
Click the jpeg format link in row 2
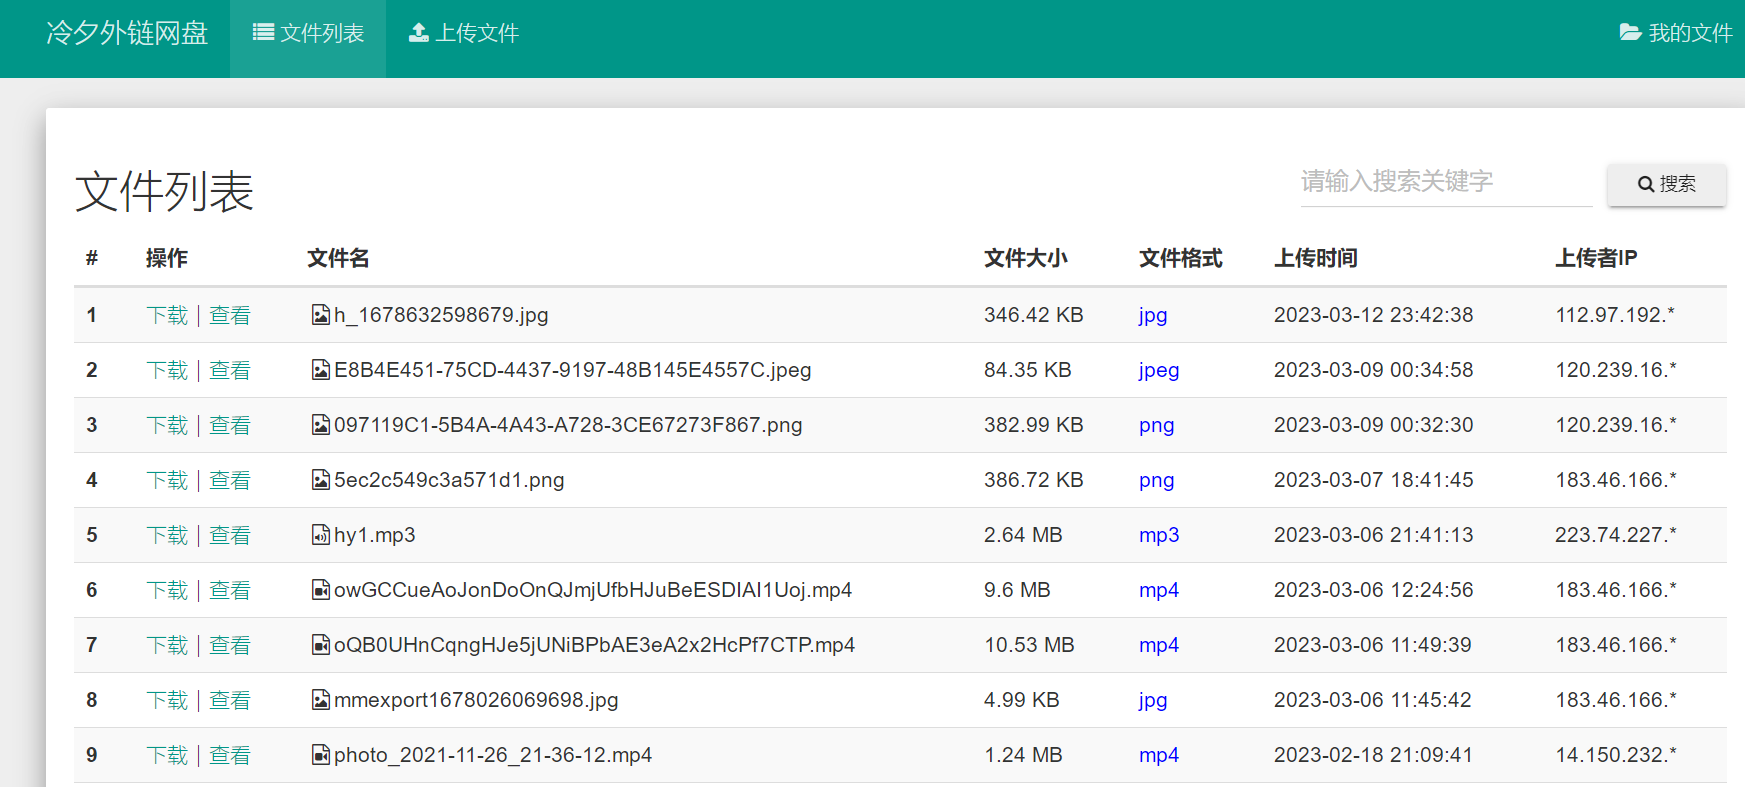tap(1159, 370)
